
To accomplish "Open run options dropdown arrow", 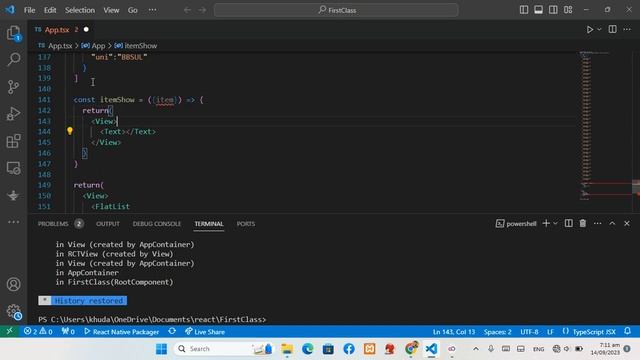I will [x=599, y=29].
